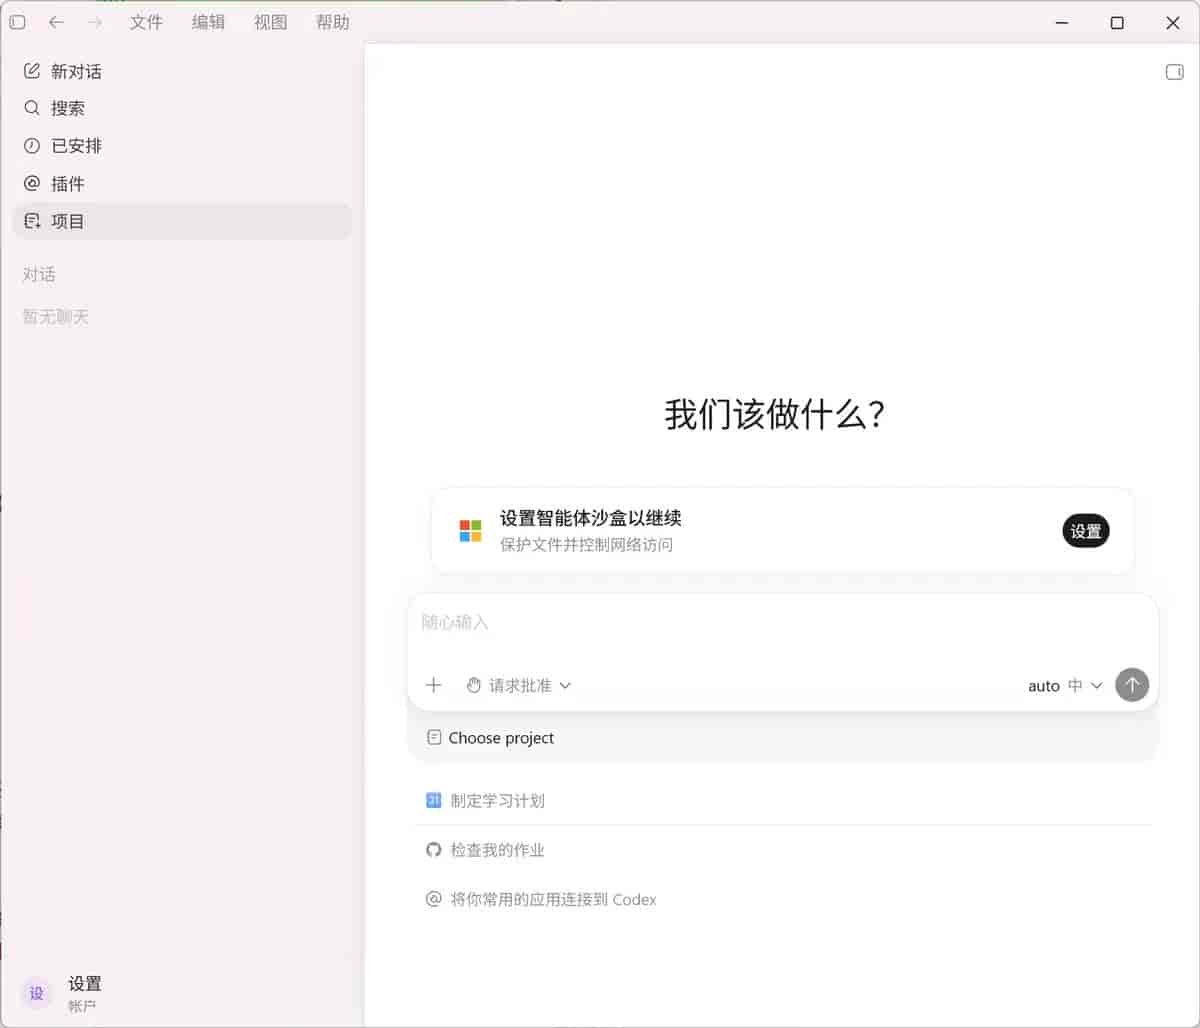The image size is (1200, 1028).
Task: Click Choose project below the input
Action: tap(490, 738)
